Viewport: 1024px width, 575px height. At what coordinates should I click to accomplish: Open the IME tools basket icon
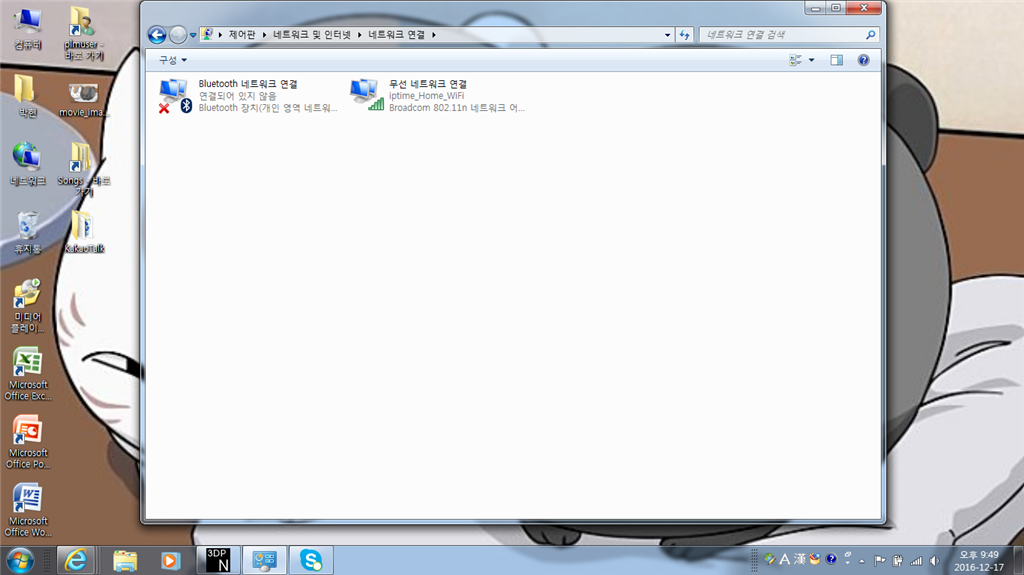[815, 559]
